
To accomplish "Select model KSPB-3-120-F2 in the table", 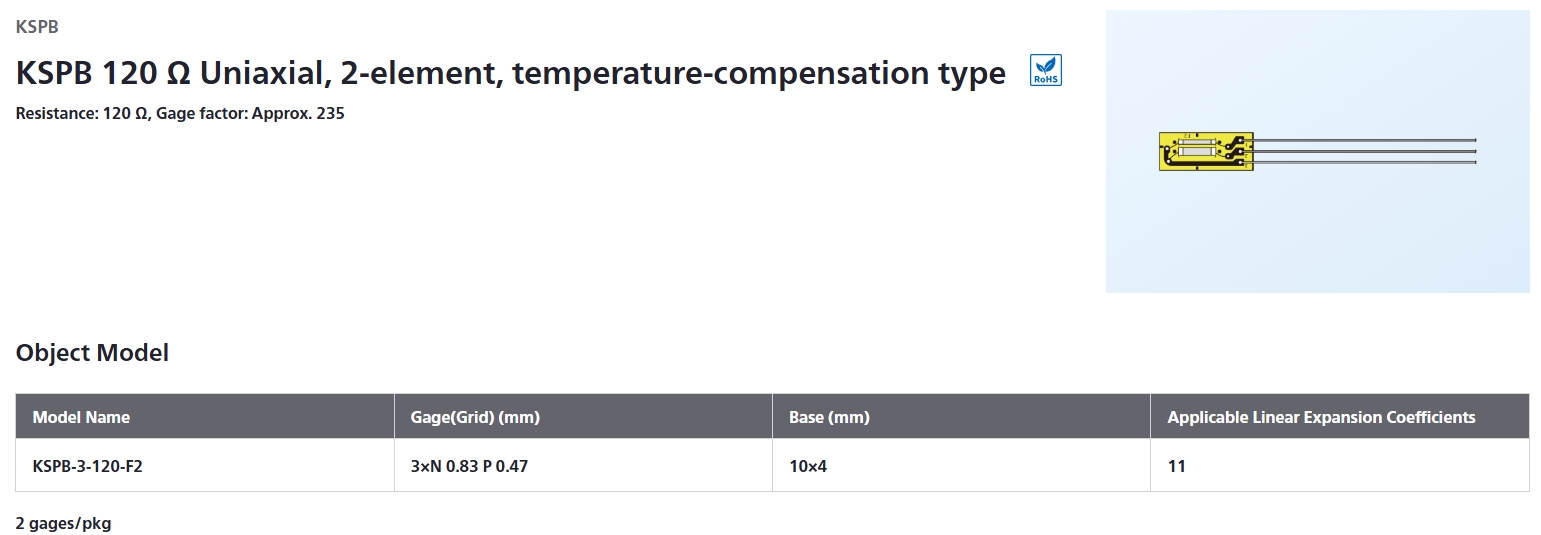I will tap(88, 466).
